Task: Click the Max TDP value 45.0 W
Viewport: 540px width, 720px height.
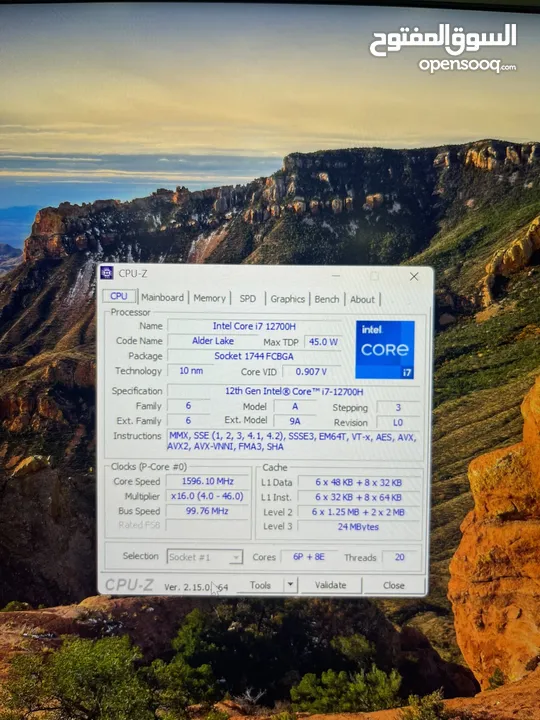Action: tap(323, 342)
